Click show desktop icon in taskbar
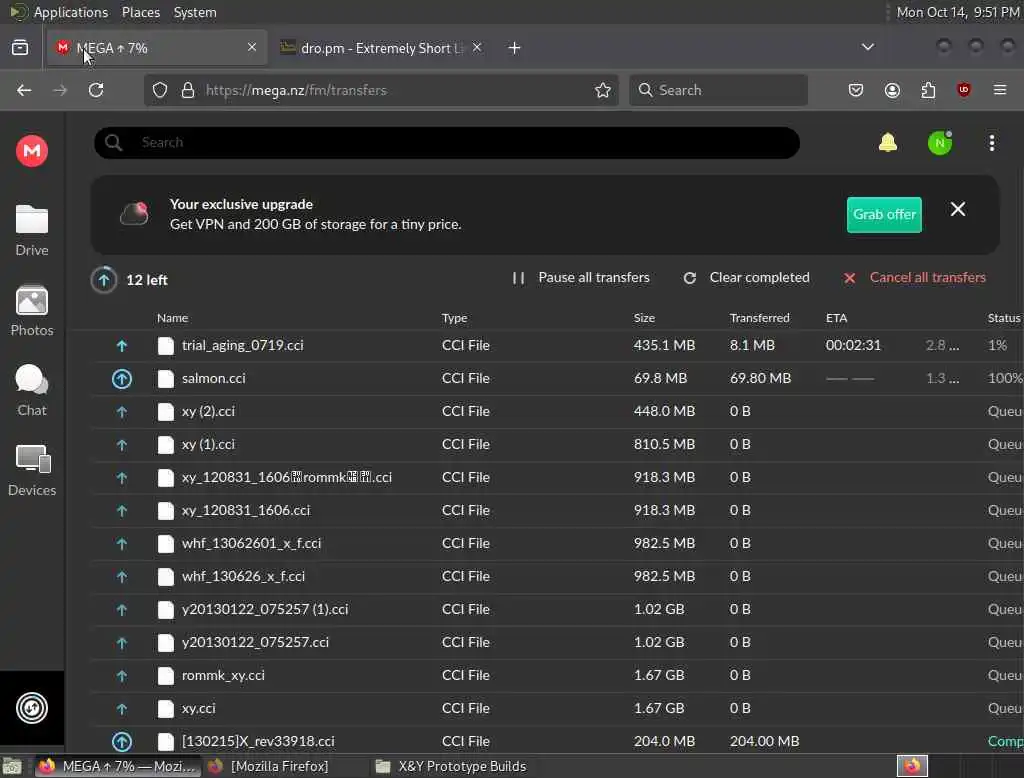Screen dimensions: 1024x778 12,766
